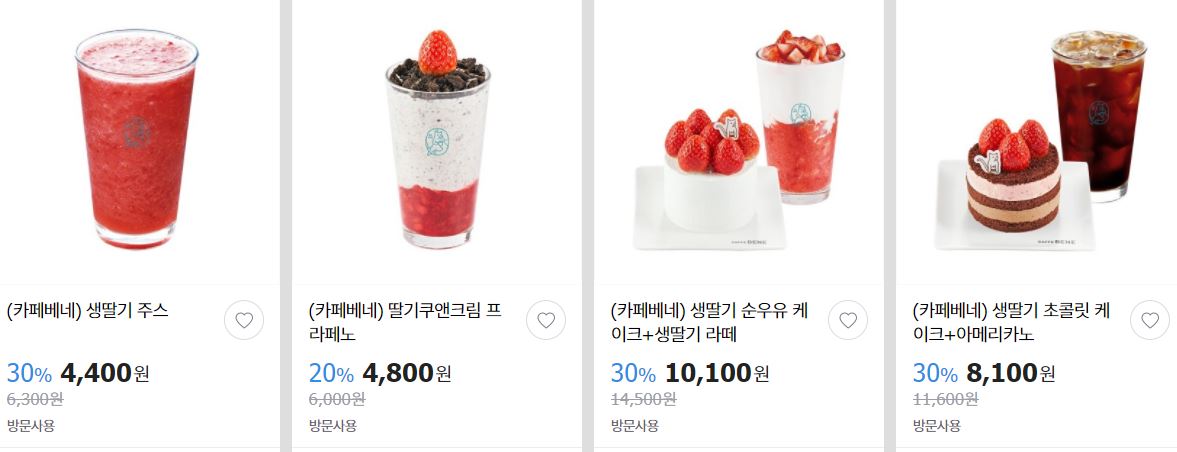Open (카페베네) 생딸기 주스 product title

click(x=88, y=310)
